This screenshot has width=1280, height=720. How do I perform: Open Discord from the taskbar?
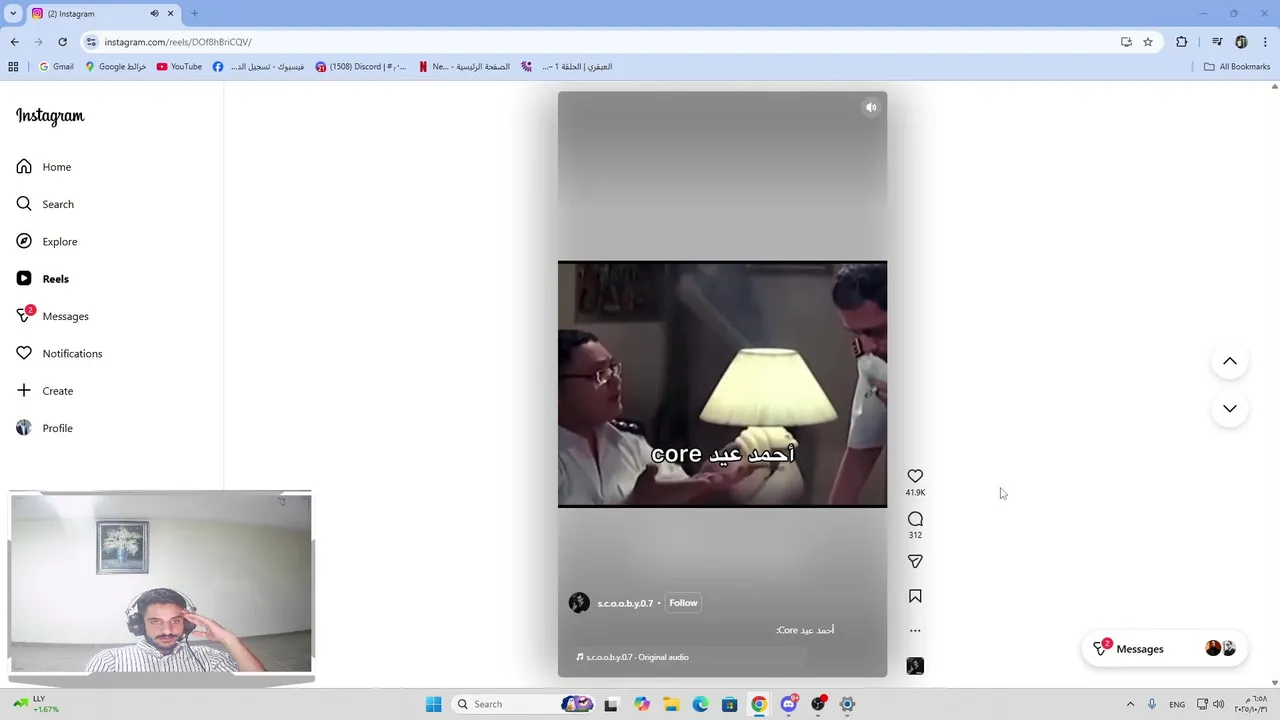[788, 704]
